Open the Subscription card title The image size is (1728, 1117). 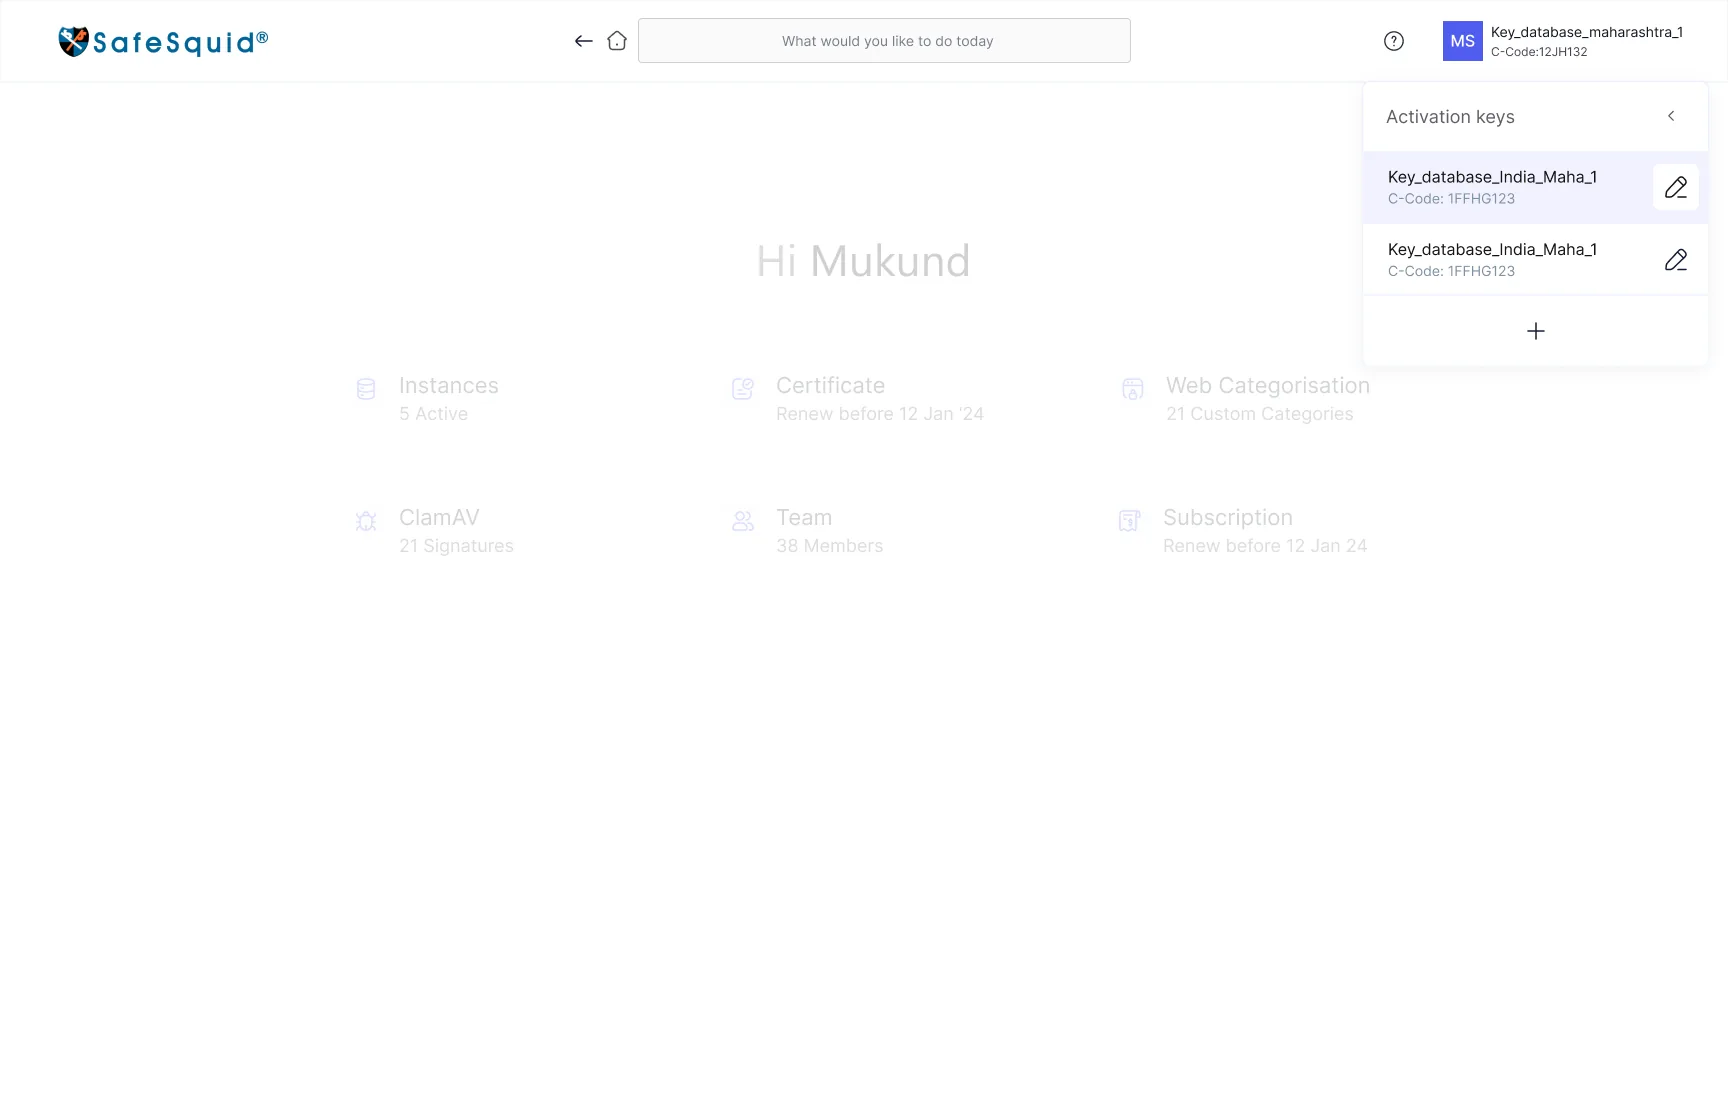coord(1228,518)
